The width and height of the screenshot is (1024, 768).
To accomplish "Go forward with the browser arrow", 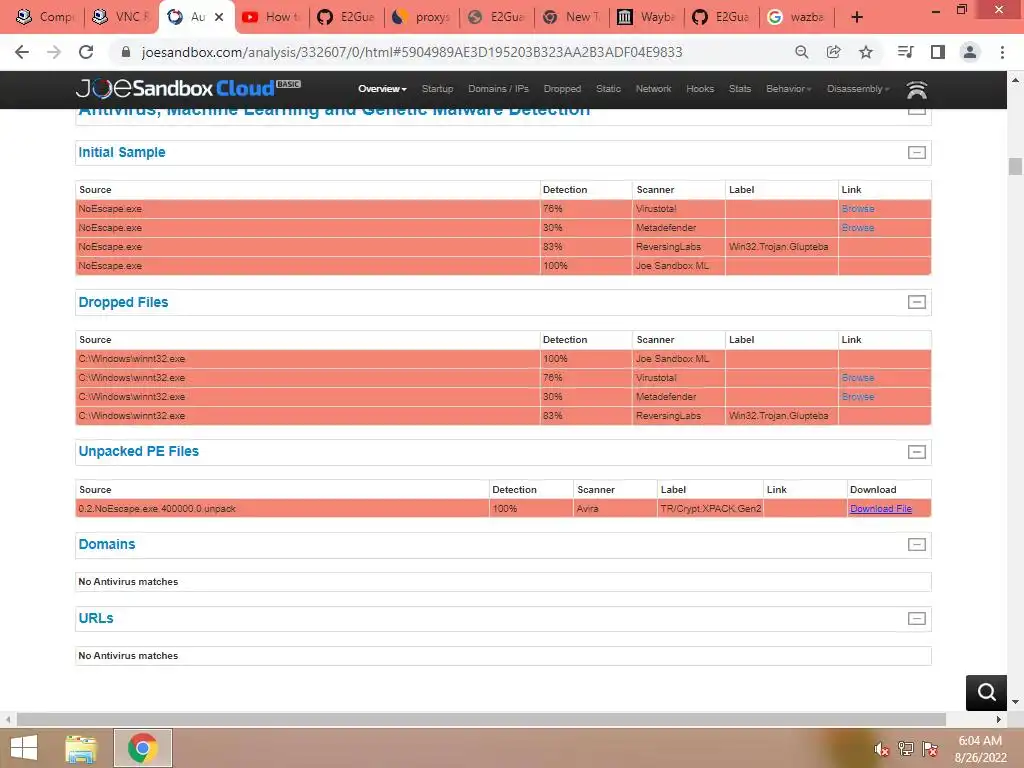I will coord(54,52).
